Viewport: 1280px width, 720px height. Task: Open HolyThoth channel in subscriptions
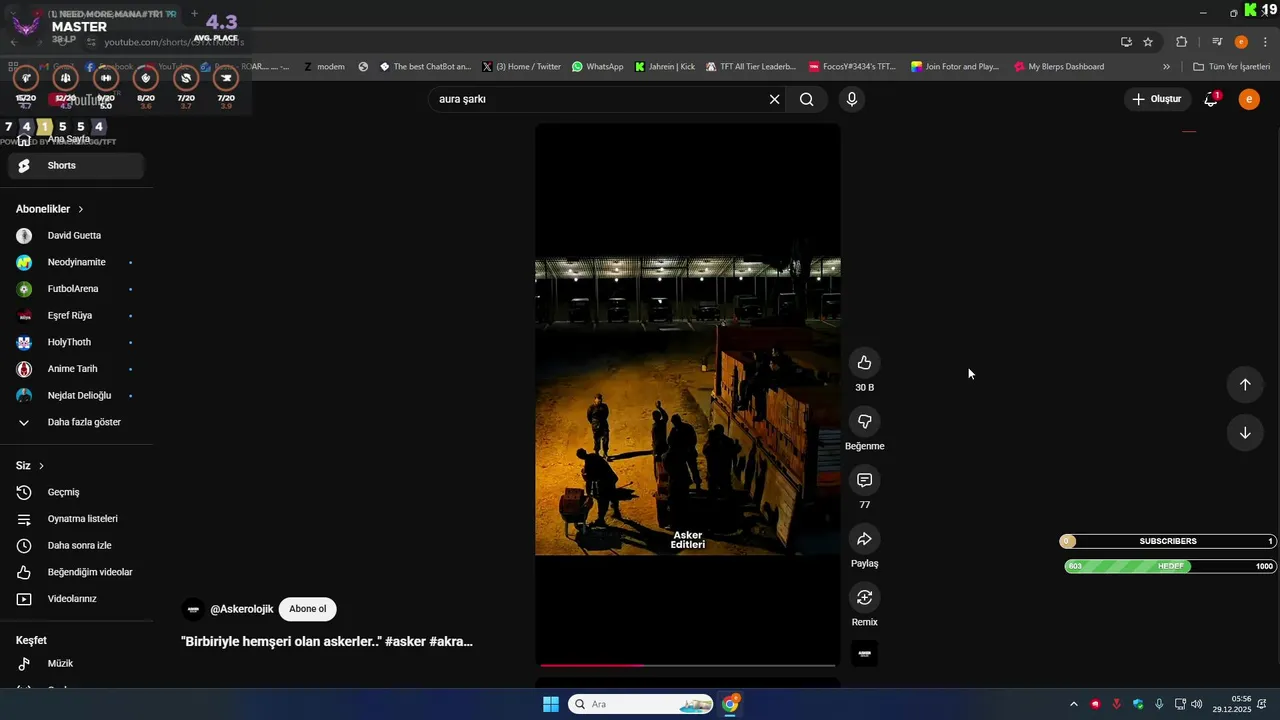(x=76, y=342)
